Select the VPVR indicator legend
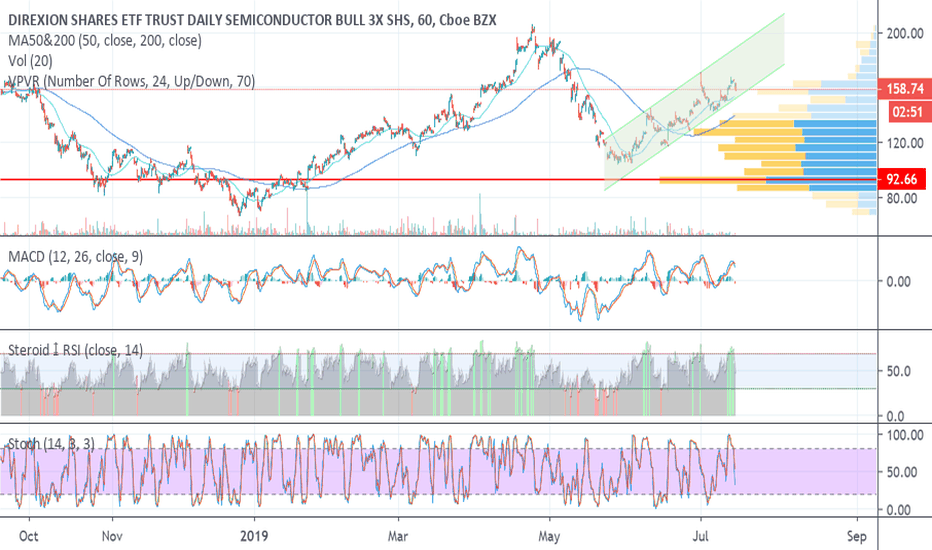The image size is (932, 550). [x=131, y=81]
